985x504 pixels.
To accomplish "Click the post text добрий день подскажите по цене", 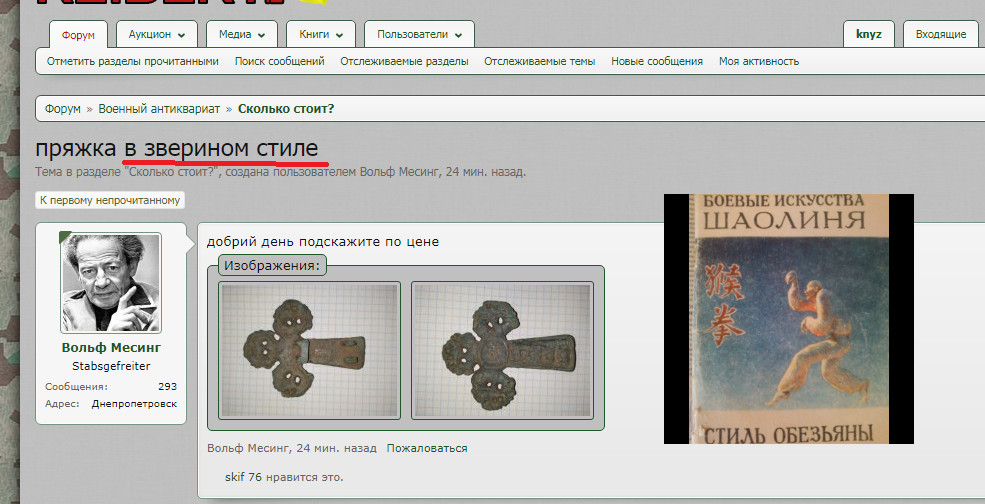I will [x=323, y=242].
